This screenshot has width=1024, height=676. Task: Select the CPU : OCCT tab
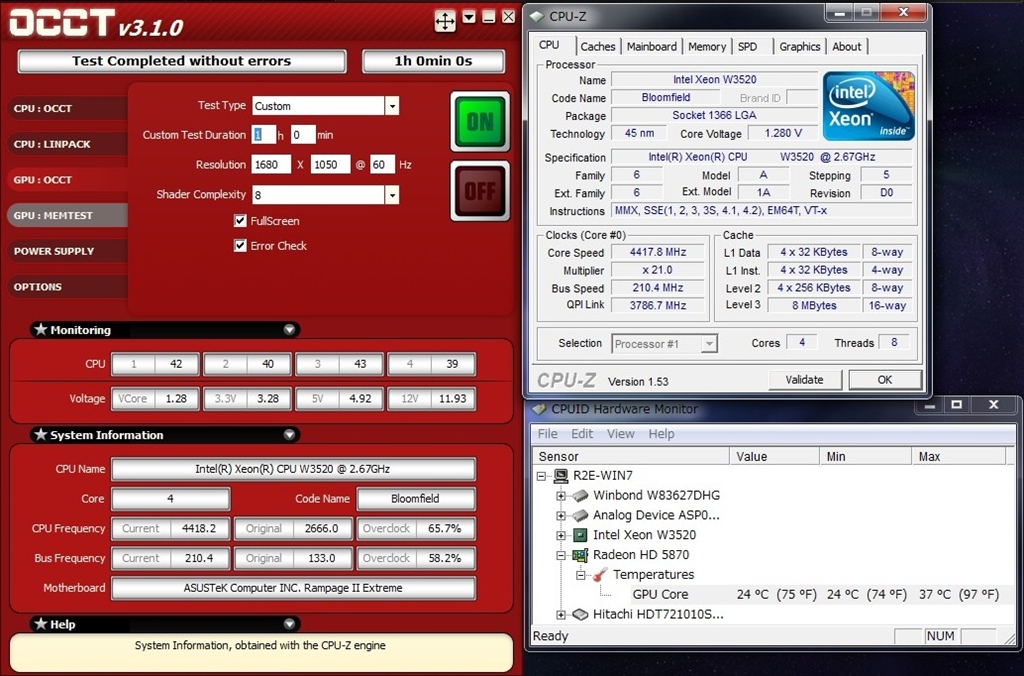coord(67,108)
